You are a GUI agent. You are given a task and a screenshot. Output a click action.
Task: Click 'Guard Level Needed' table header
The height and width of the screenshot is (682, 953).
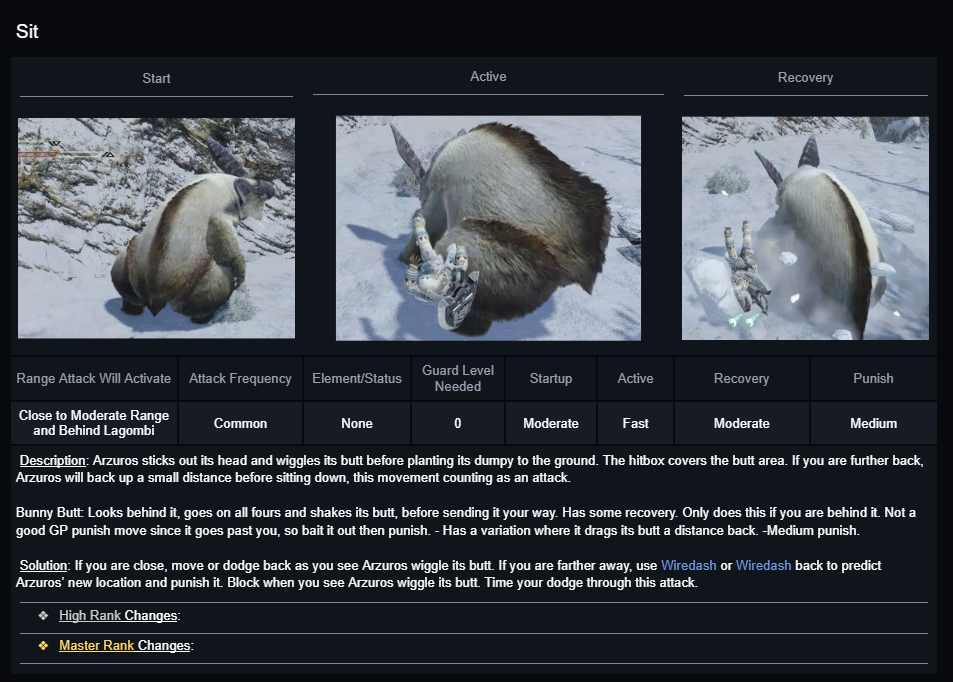click(458, 379)
